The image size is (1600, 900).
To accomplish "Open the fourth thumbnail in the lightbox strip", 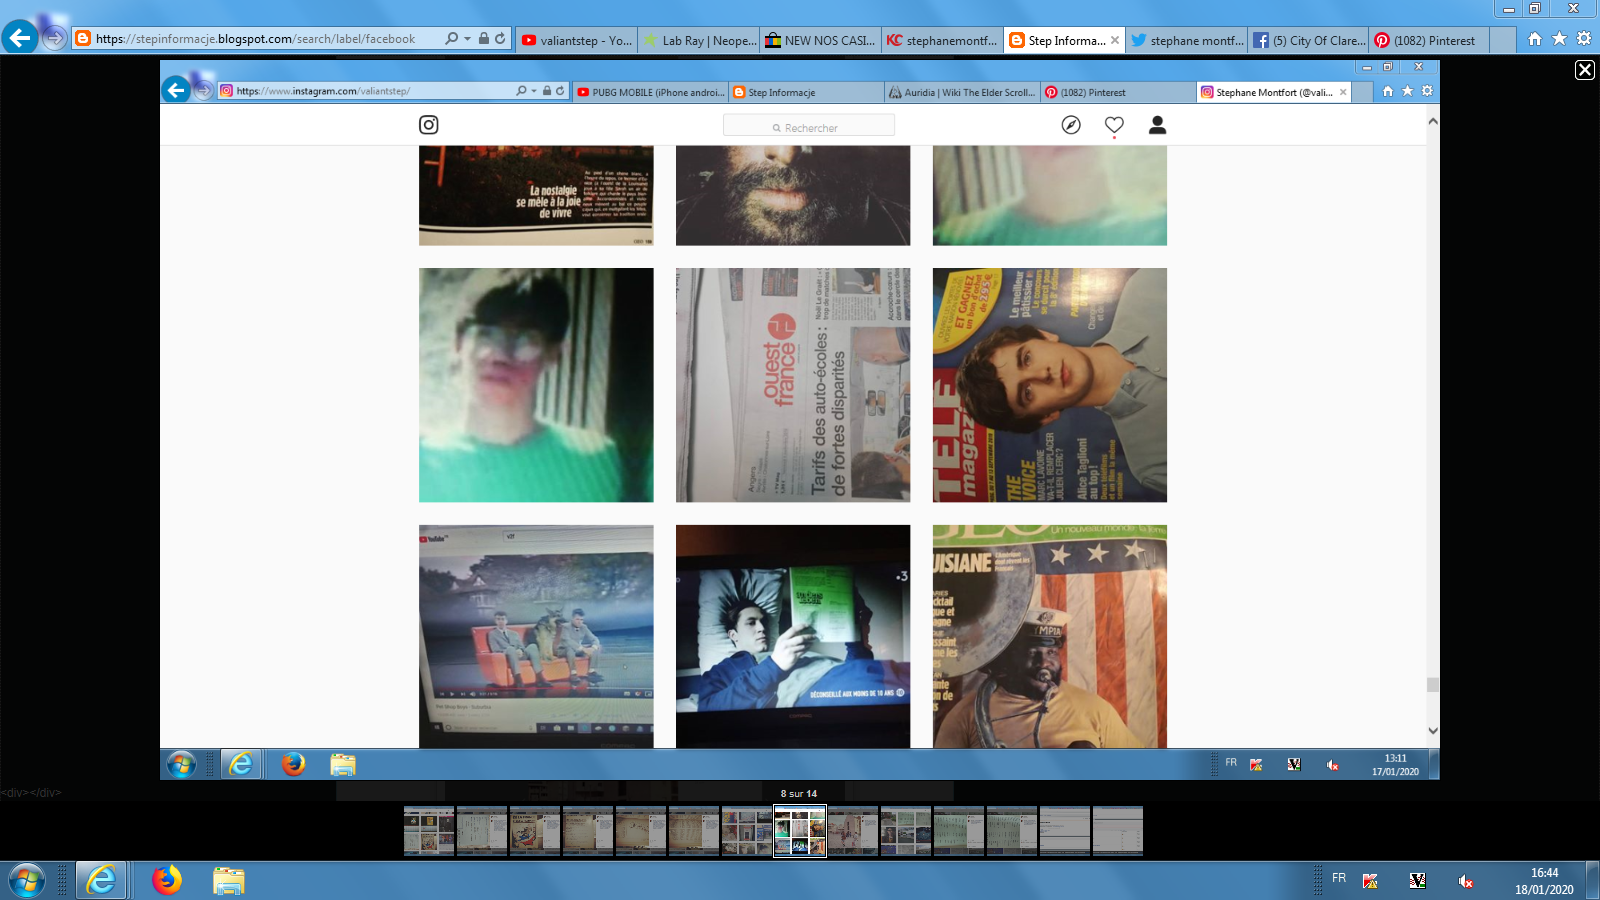I will (588, 831).
